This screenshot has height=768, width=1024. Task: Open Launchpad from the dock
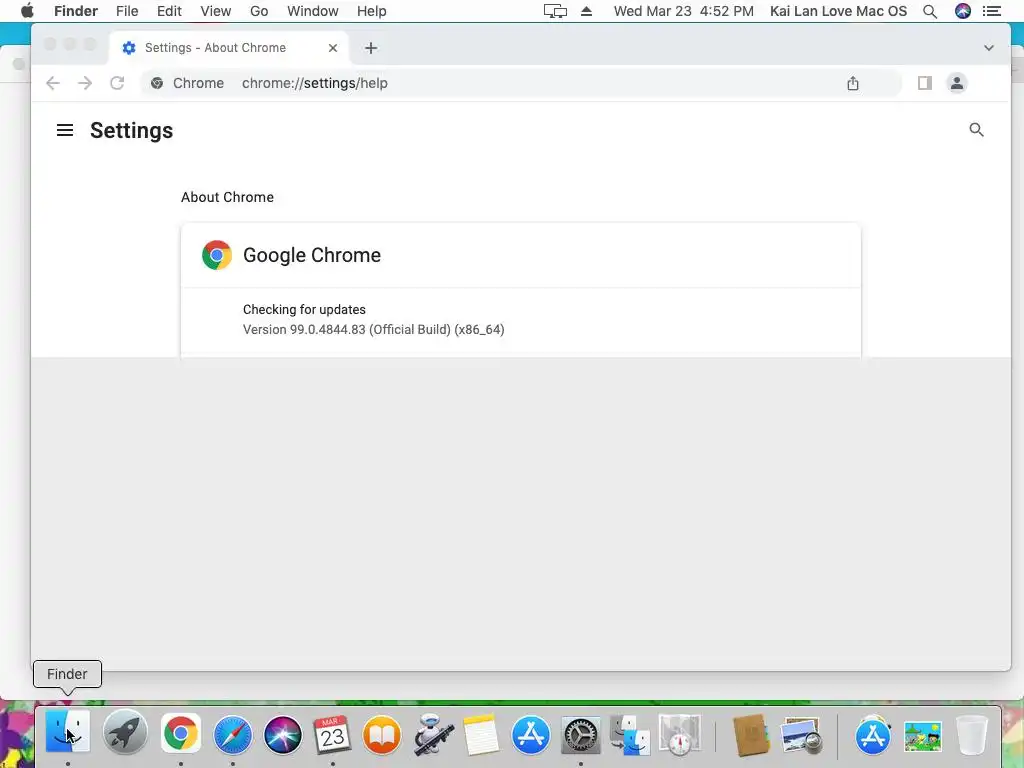coord(125,733)
